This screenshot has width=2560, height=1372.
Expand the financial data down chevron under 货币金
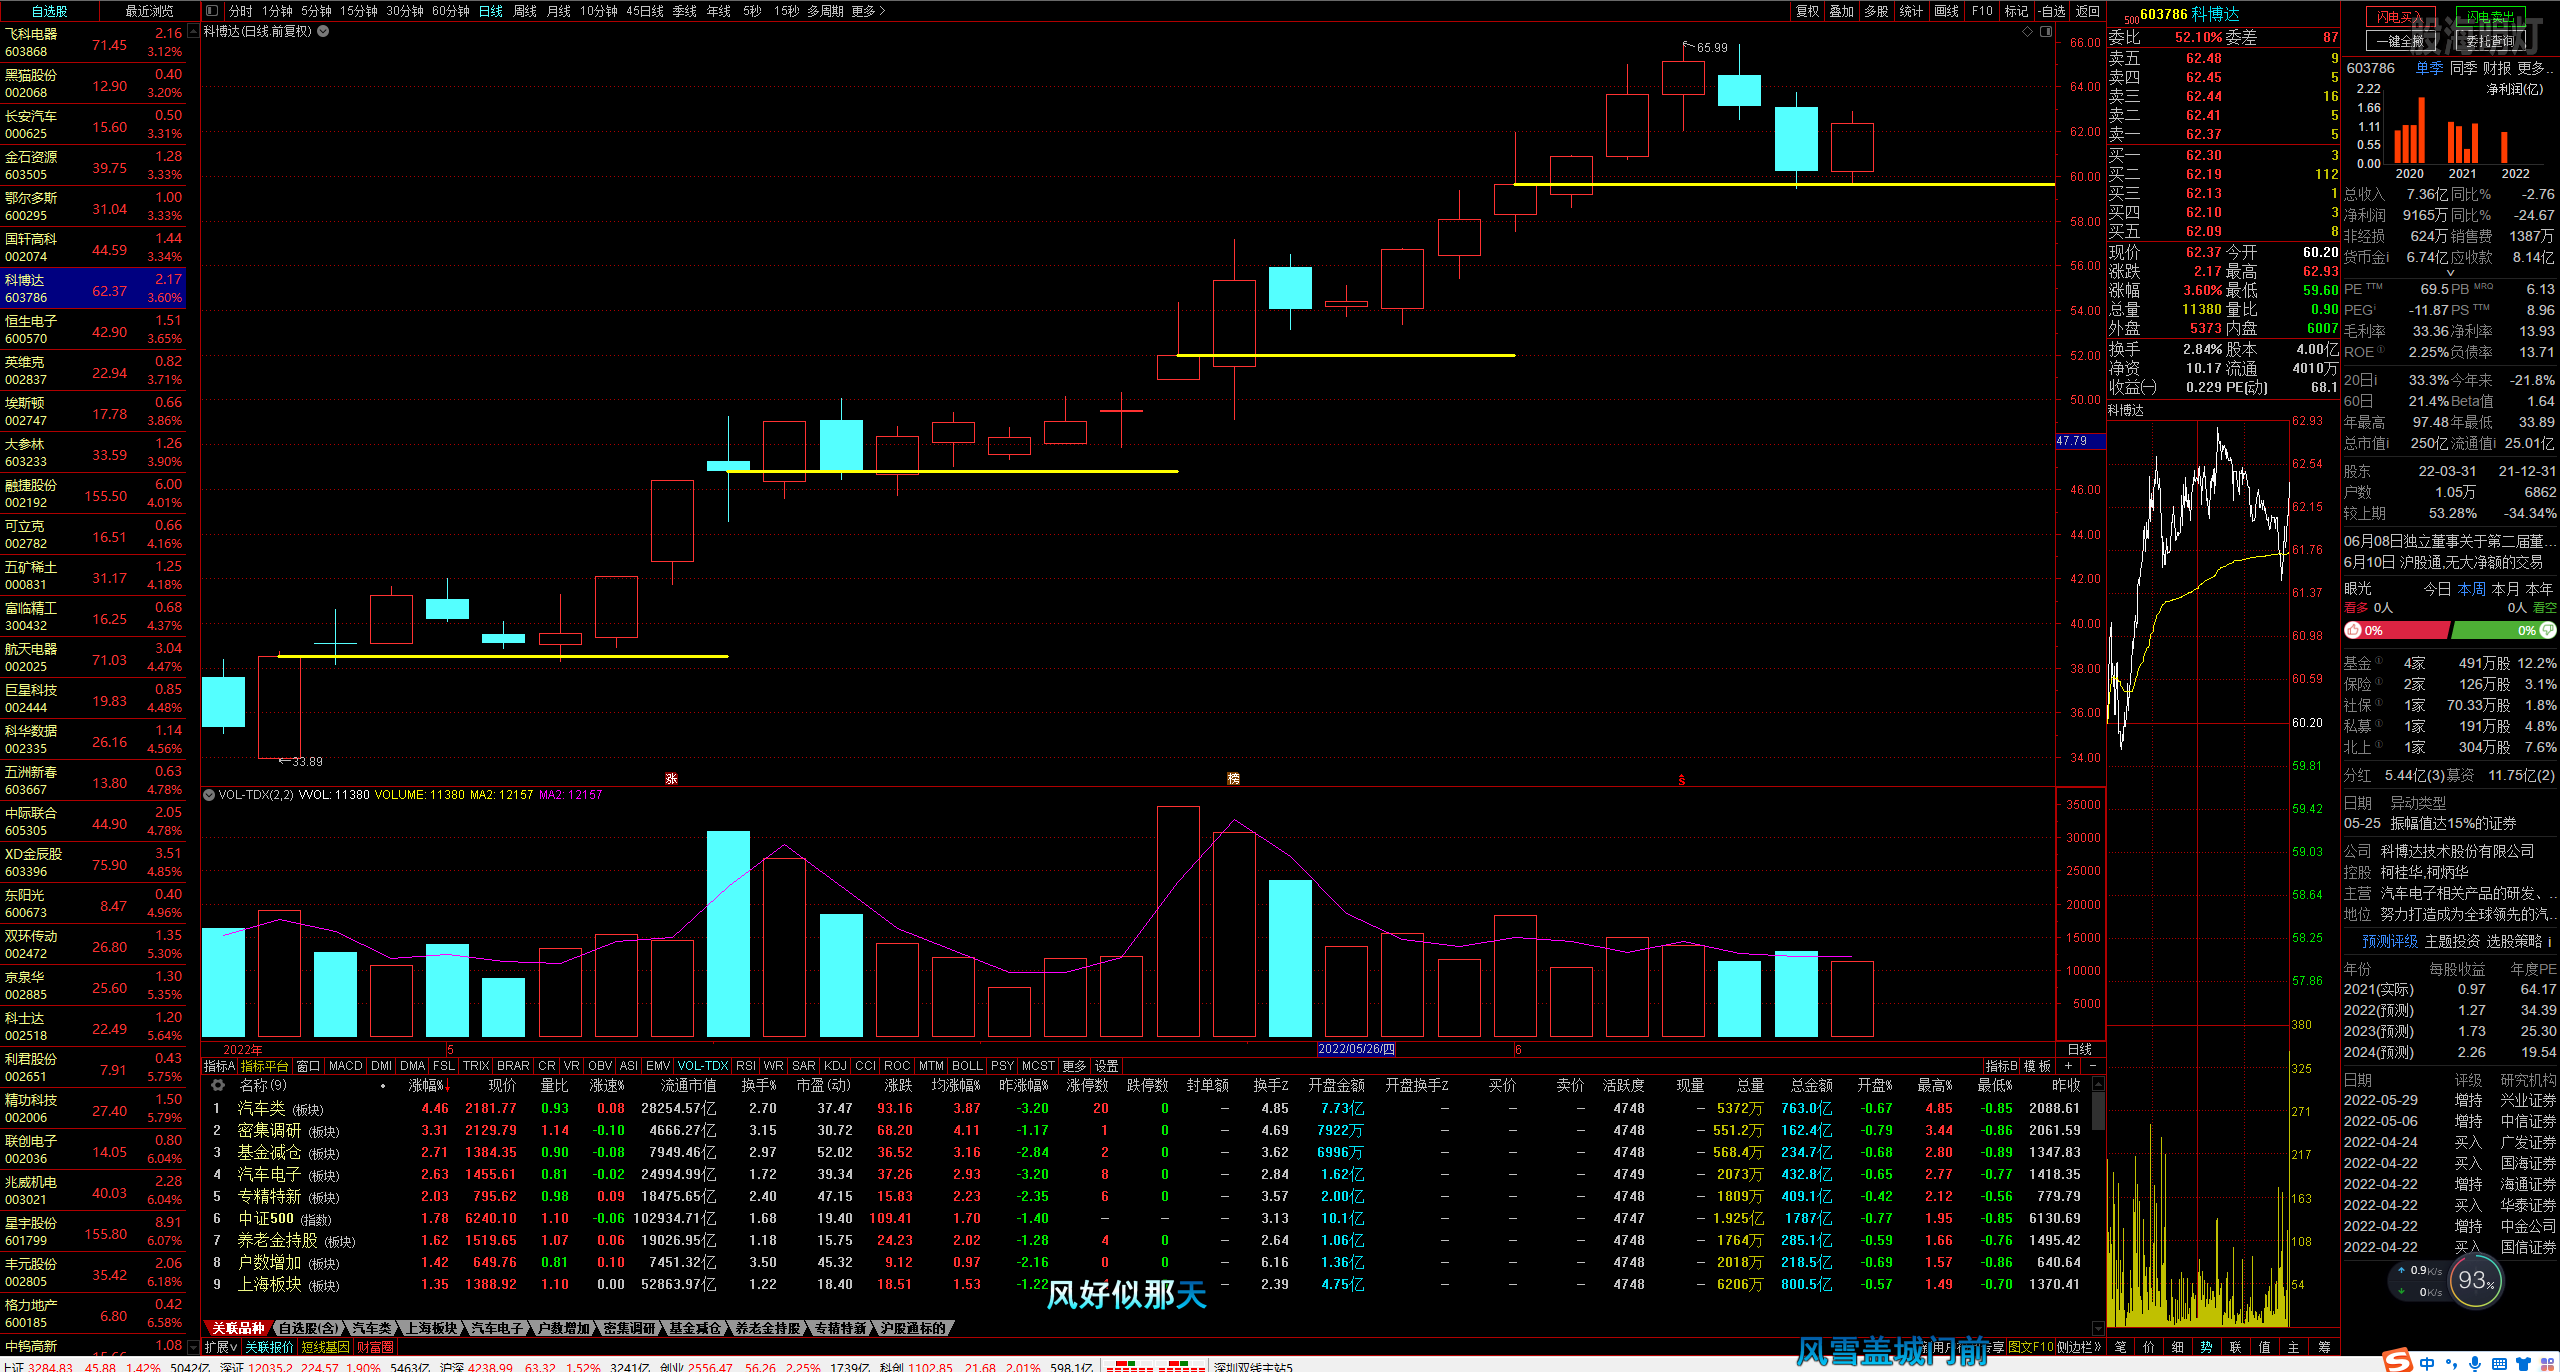(2450, 272)
